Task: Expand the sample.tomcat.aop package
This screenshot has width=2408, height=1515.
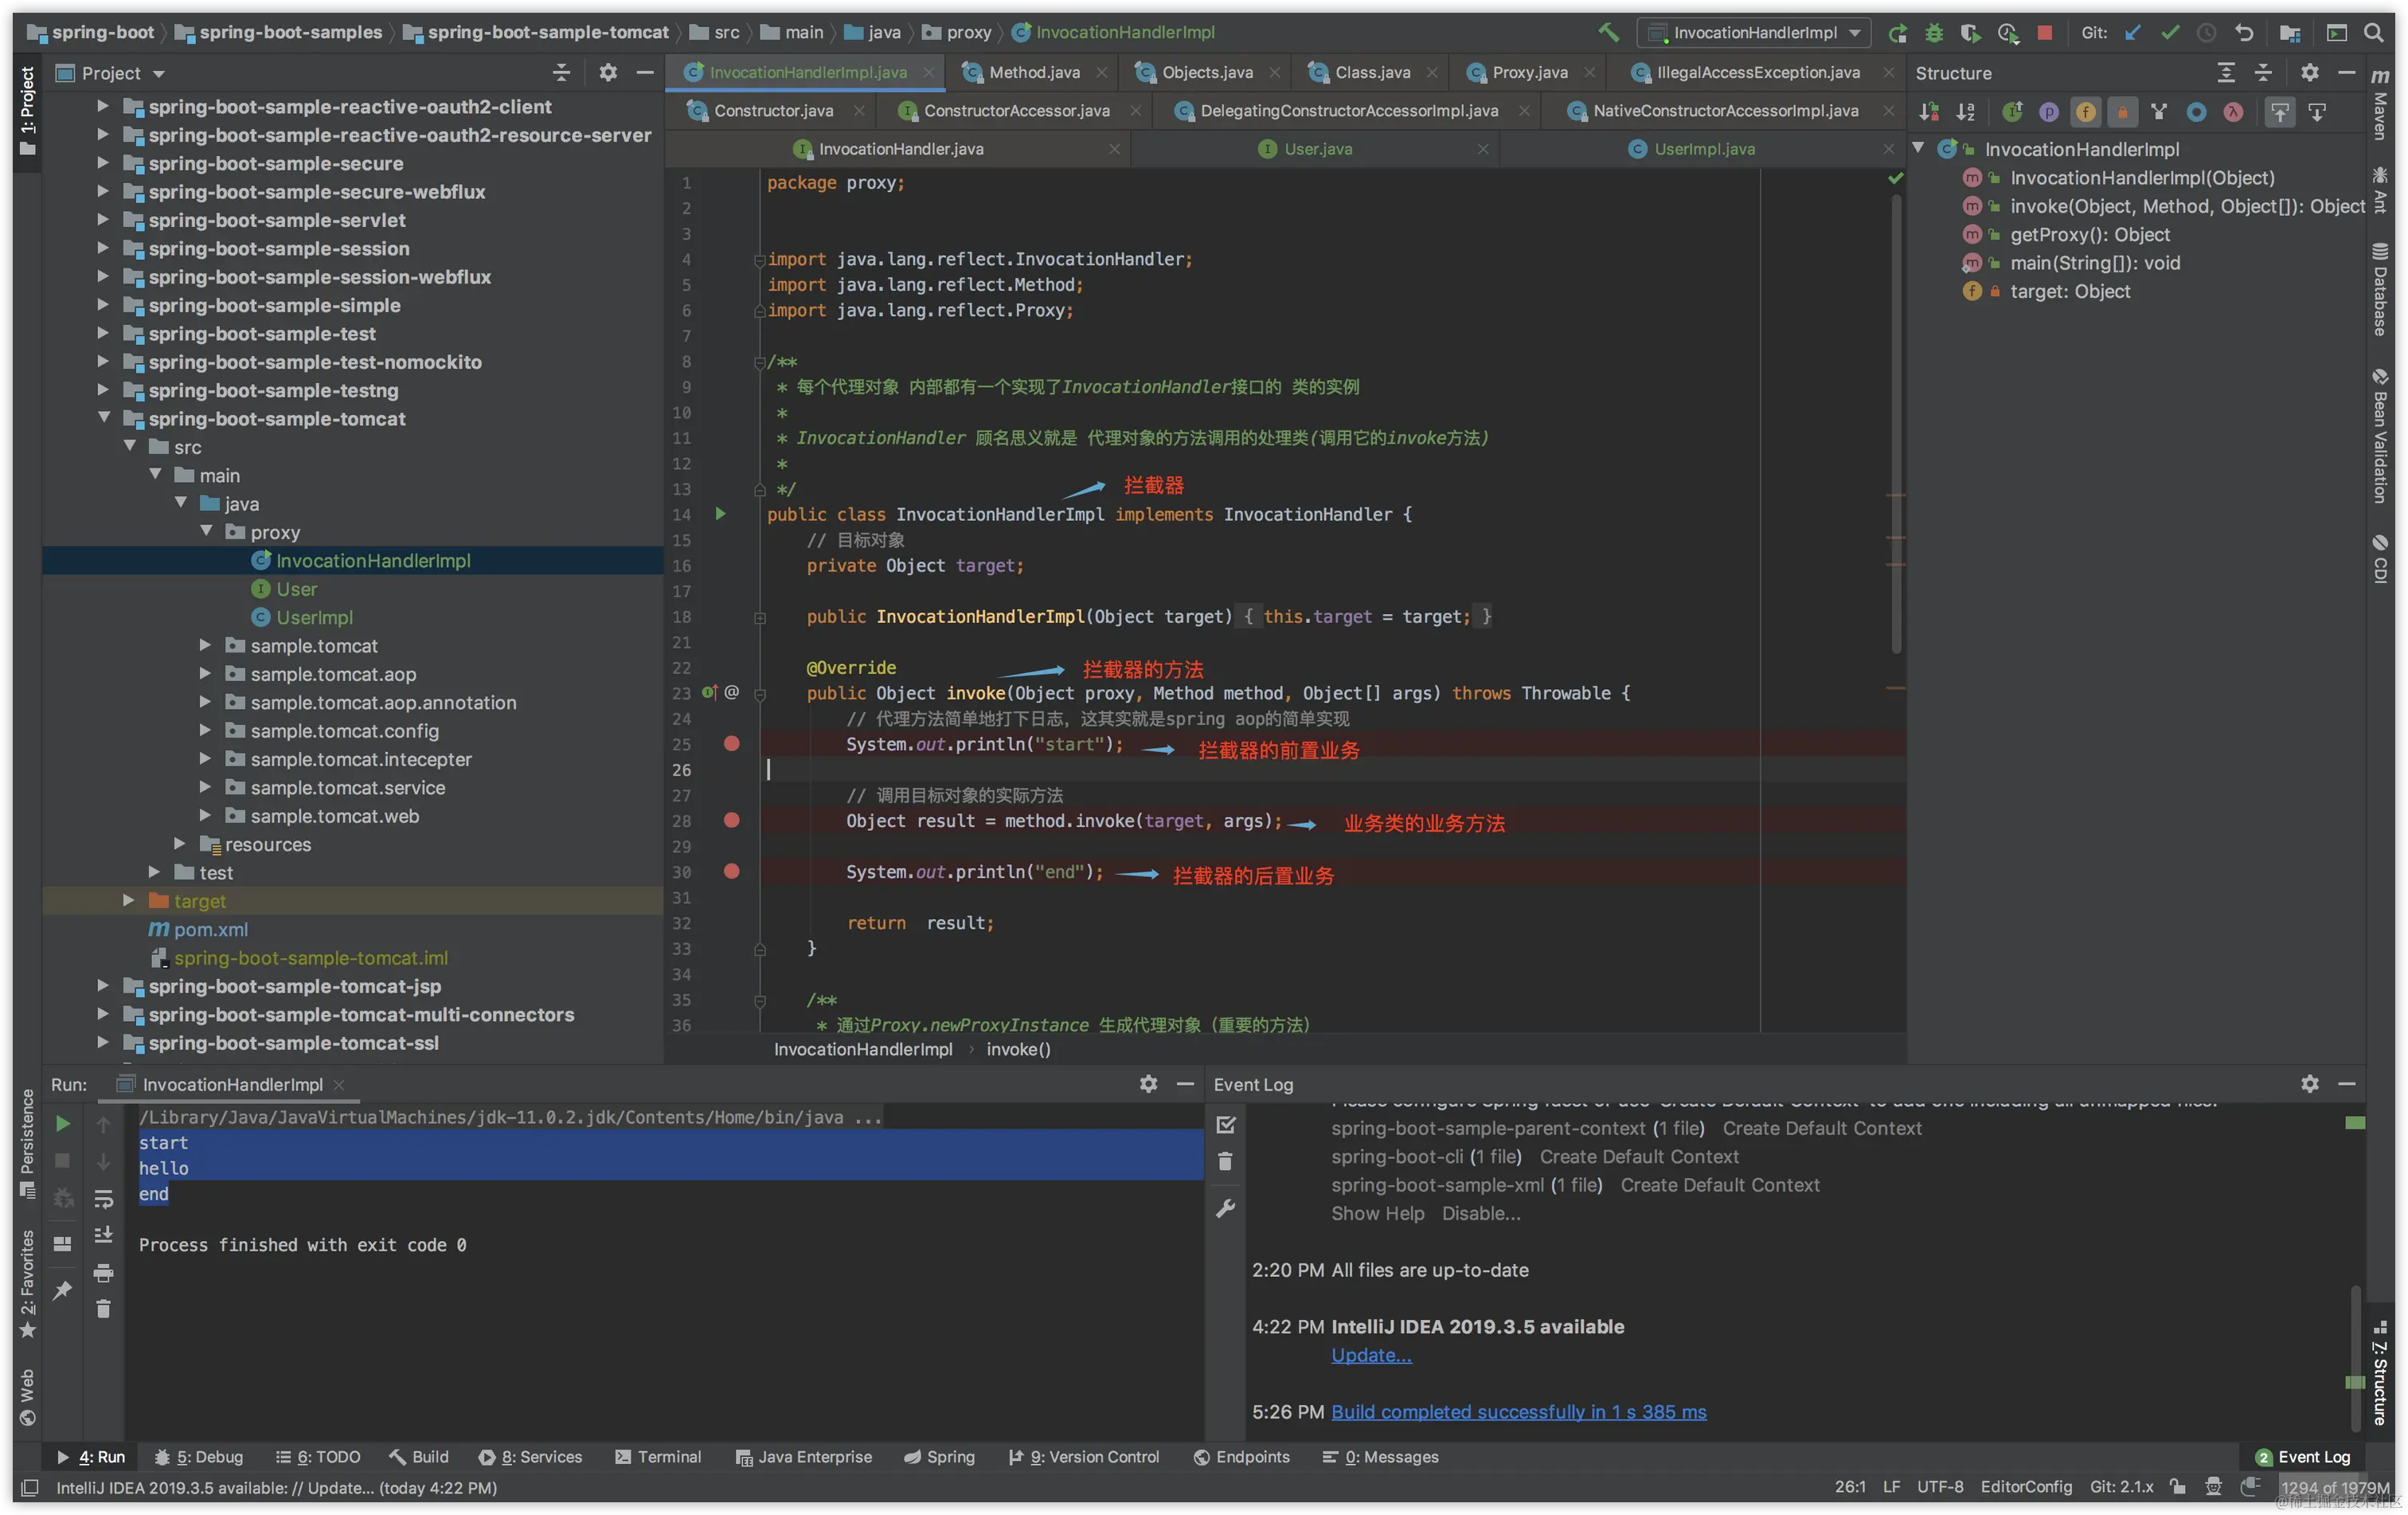Action: pyautogui.click(x=205, y=674)
